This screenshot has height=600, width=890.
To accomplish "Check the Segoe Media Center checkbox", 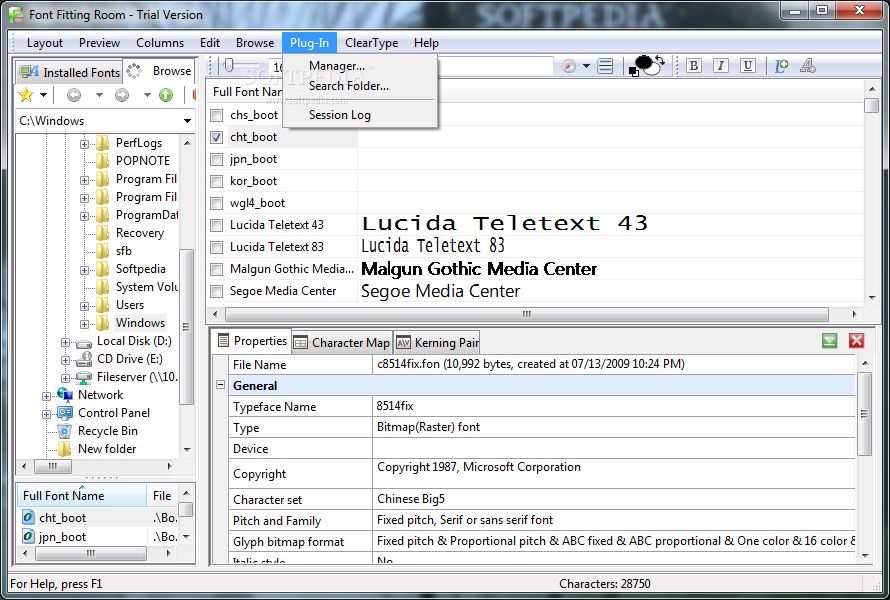I will click(x=216, y=291).
